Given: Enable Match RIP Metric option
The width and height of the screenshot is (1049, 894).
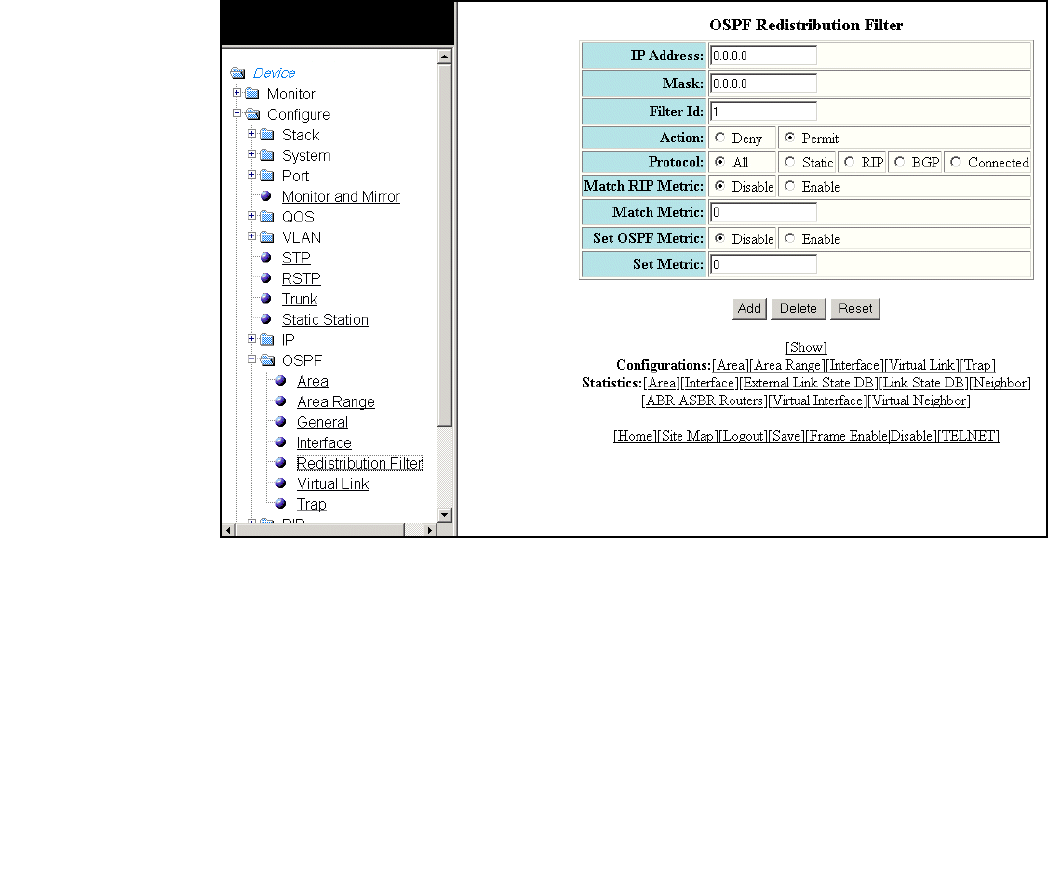Looking at the screenshot, I should click(790, 186).
